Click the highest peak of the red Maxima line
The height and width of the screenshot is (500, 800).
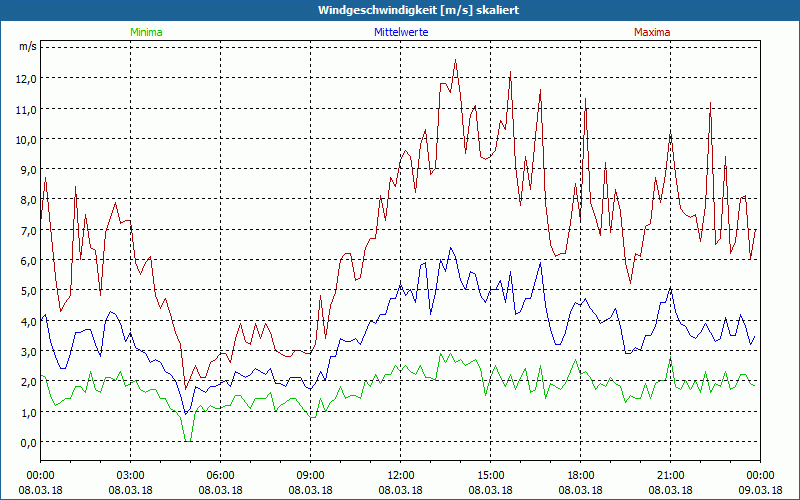(x=455, y=60)
